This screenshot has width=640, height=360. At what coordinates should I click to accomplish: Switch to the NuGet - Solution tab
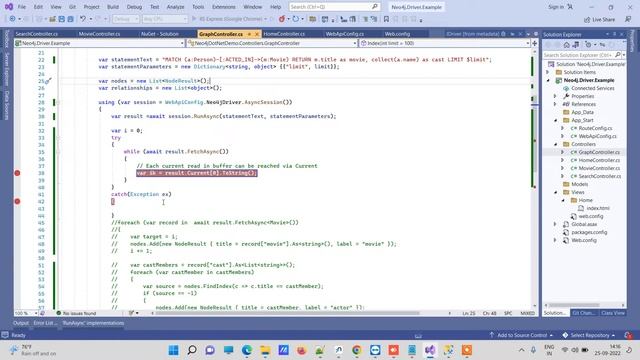(x=160, y=34)
